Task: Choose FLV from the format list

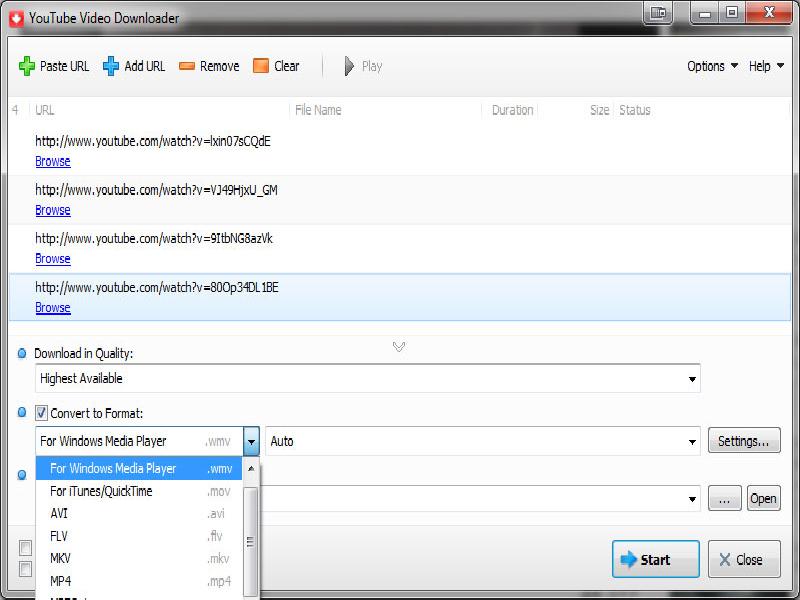Action: pos(139,536)
